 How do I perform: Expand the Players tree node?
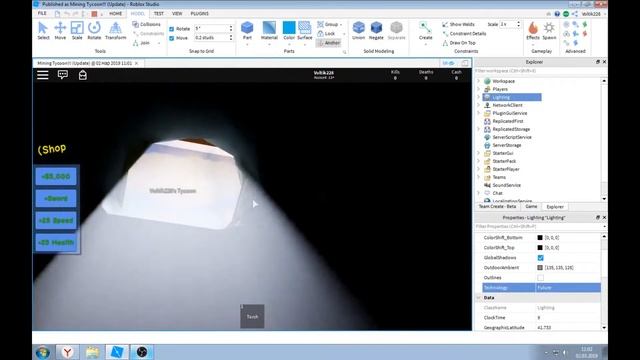tap(478, 89)
